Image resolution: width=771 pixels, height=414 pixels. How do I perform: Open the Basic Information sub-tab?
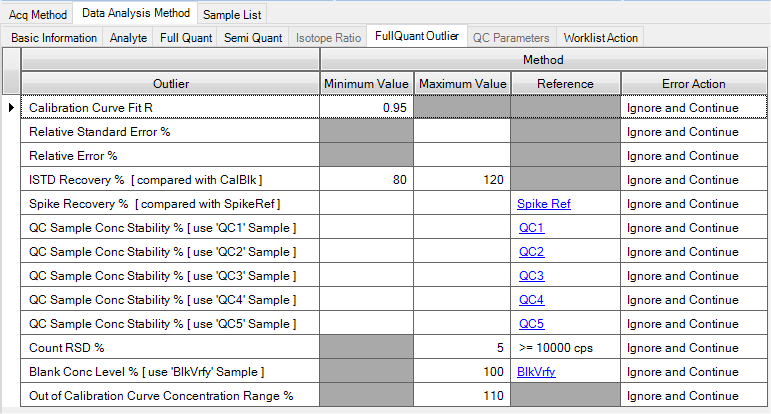pos(54,38)
